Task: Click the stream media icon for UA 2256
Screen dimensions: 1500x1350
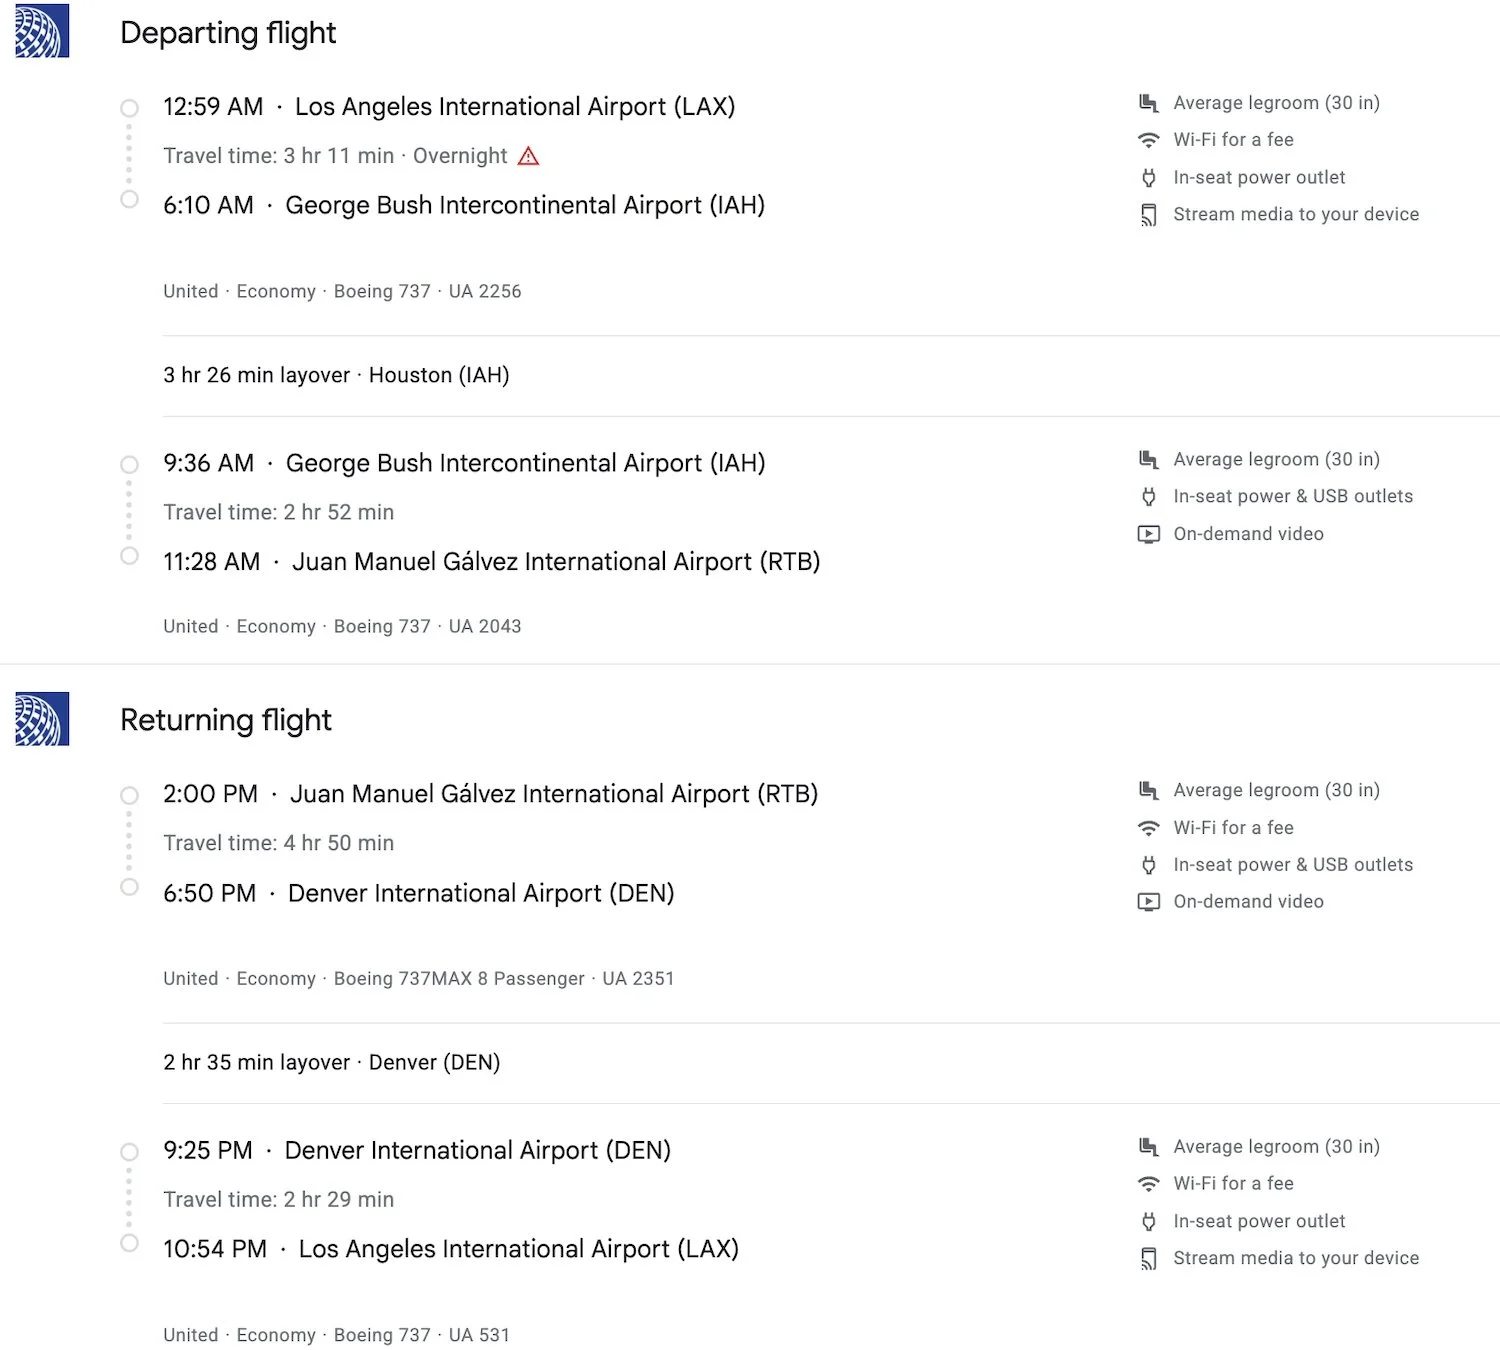Action: 1149,215
